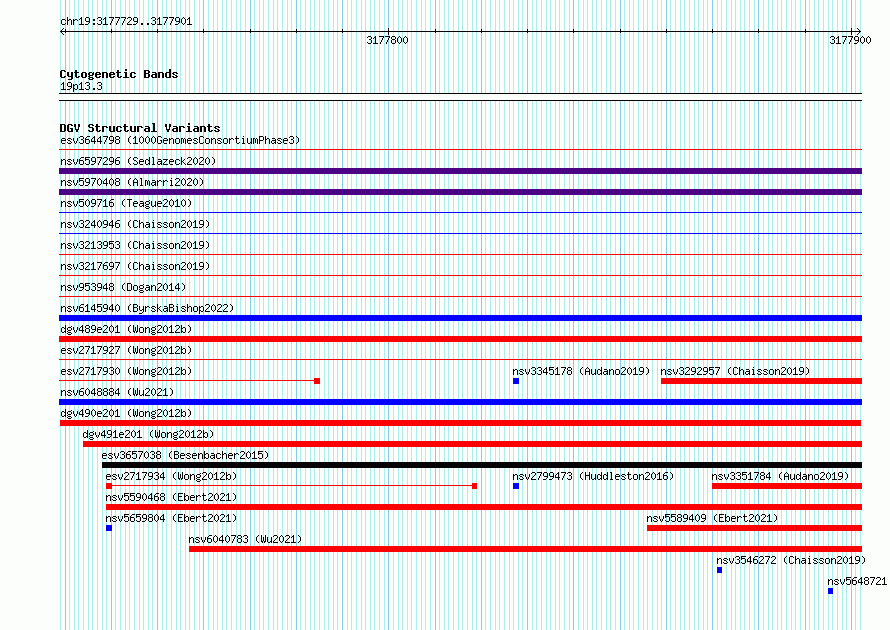Click the nsv3345178 (Audano2019) blue marker
The image size is (890, 630).
pyautogui.click(x=516, y=381)
